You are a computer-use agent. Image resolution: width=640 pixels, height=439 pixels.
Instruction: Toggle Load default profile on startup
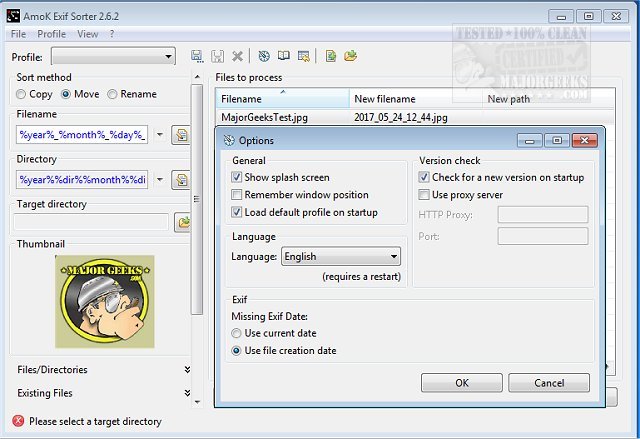point(236,212)
